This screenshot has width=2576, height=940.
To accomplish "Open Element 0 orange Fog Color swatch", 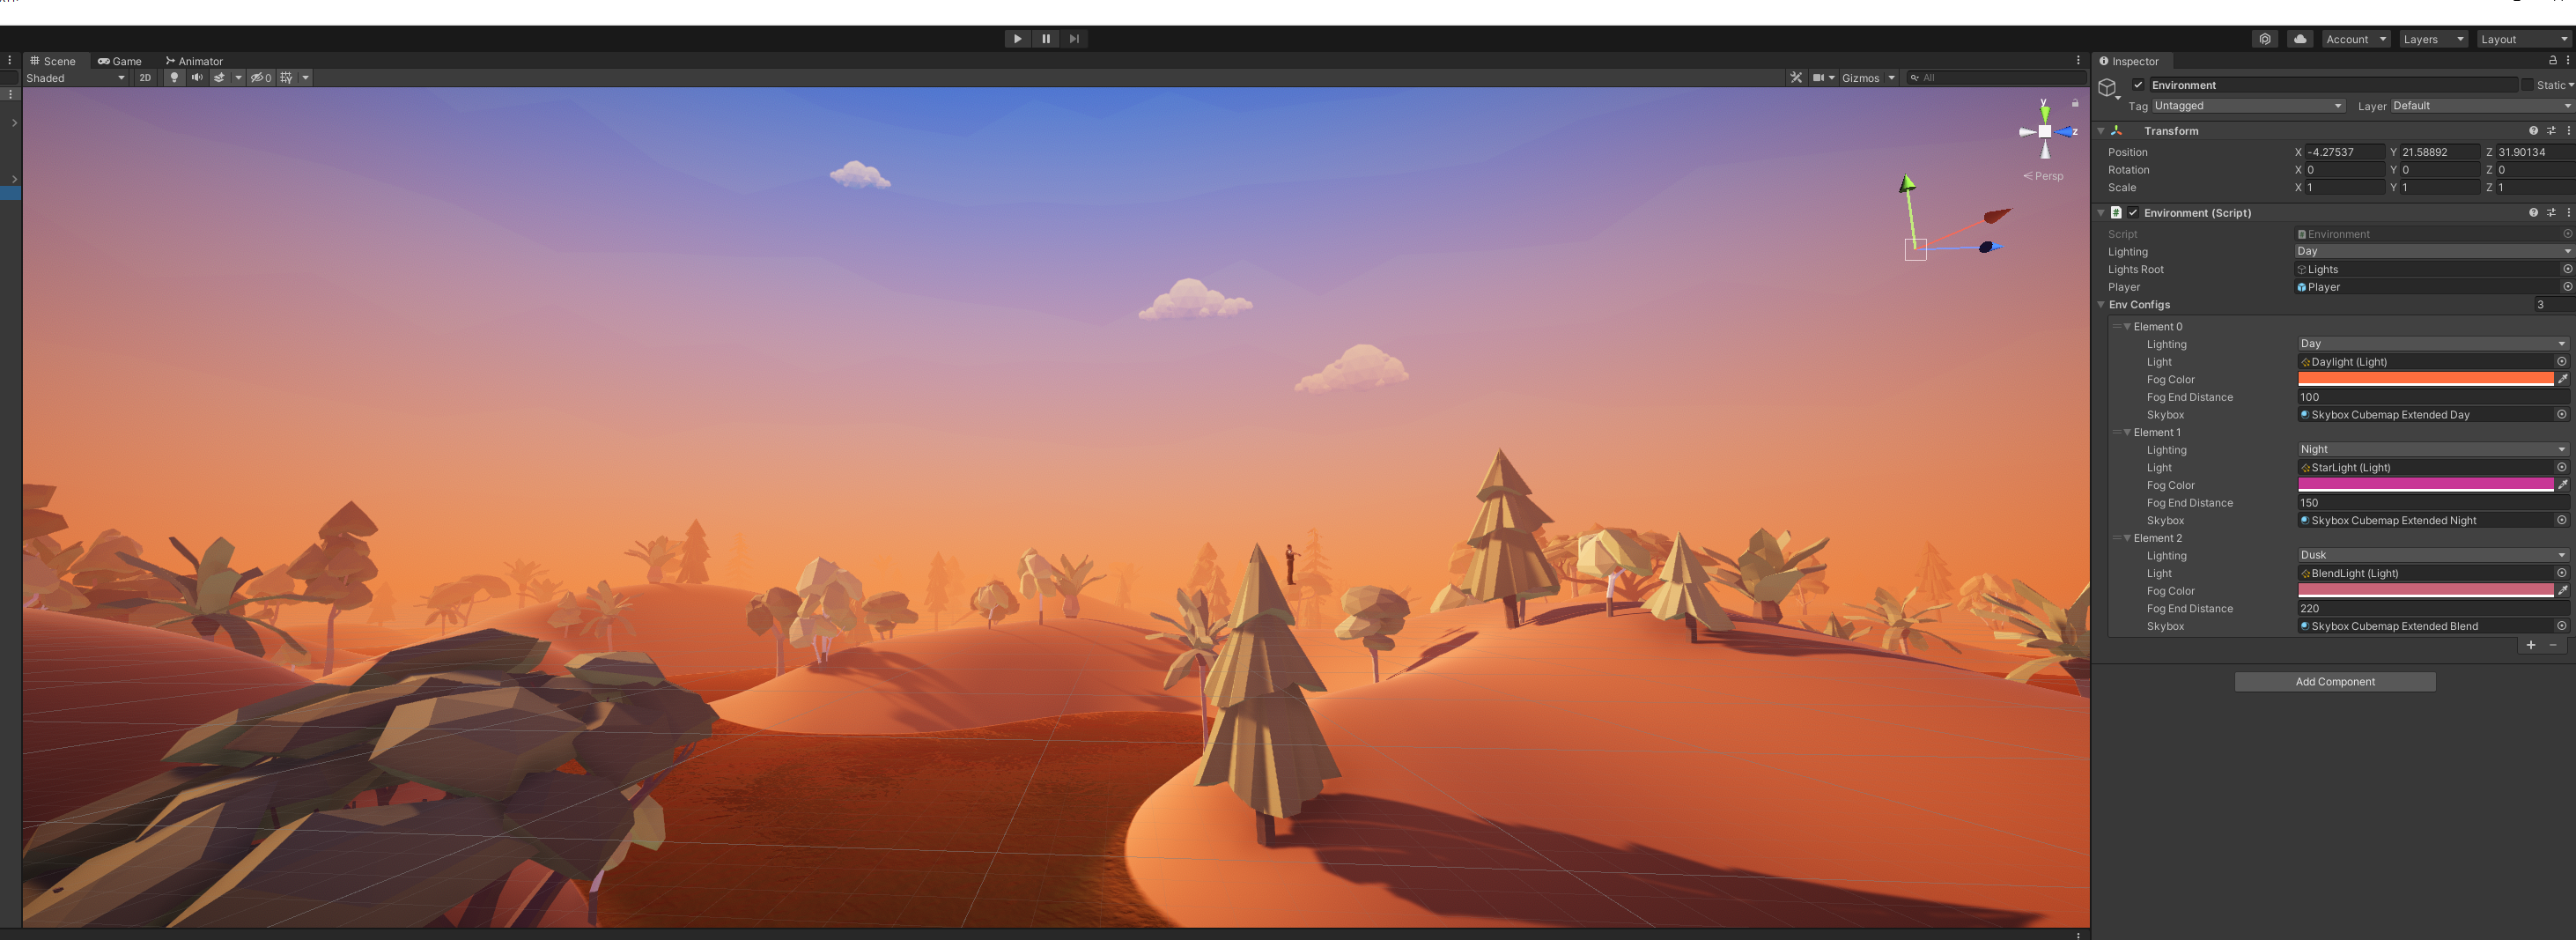I will point(2425,379).
